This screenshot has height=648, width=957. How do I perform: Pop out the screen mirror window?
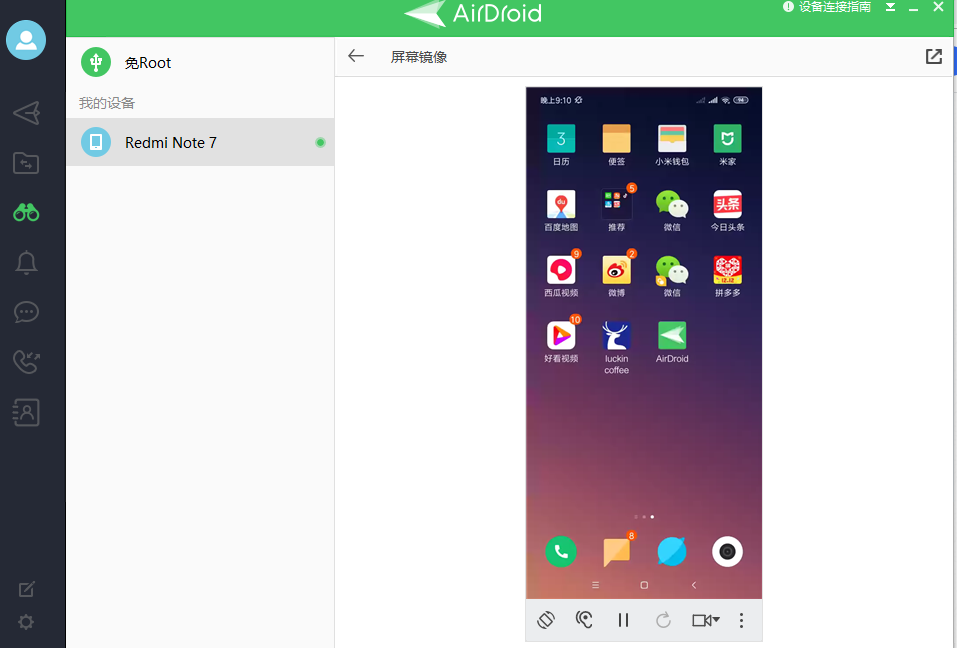click(x=934, y=56)
